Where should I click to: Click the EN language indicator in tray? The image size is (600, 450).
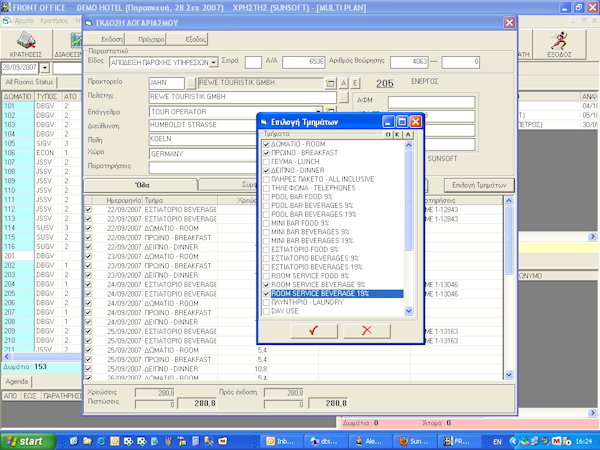[497, 442]
